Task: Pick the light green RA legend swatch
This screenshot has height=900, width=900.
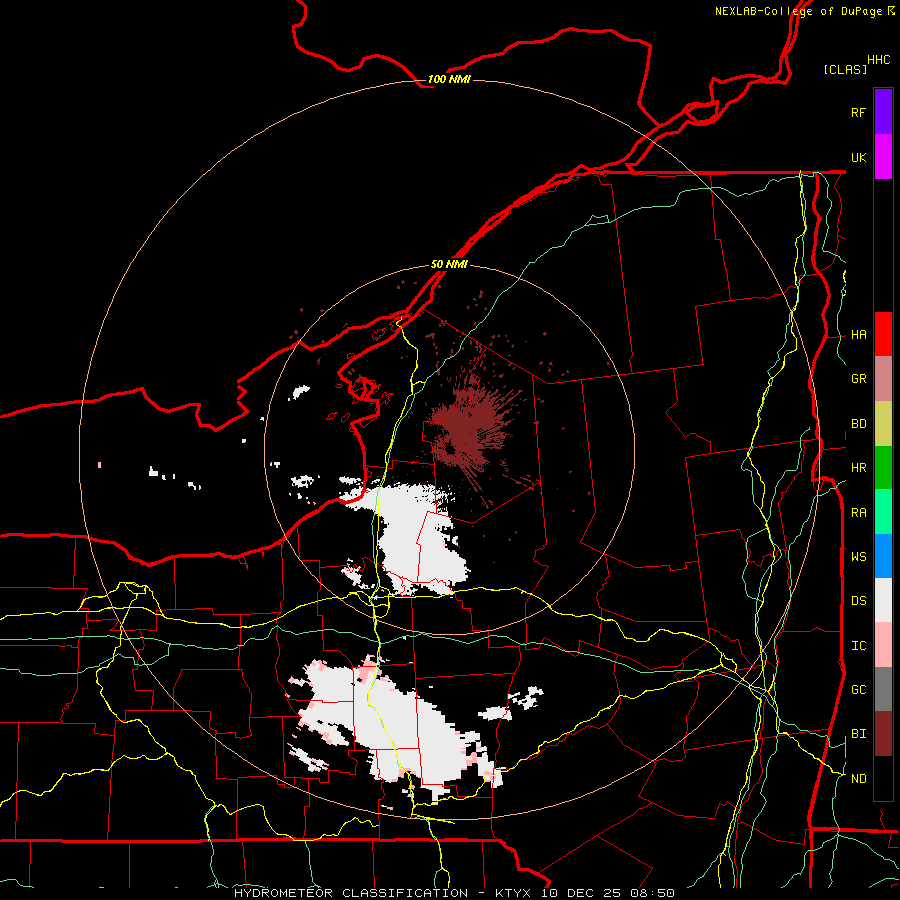Action: point(883,512)
